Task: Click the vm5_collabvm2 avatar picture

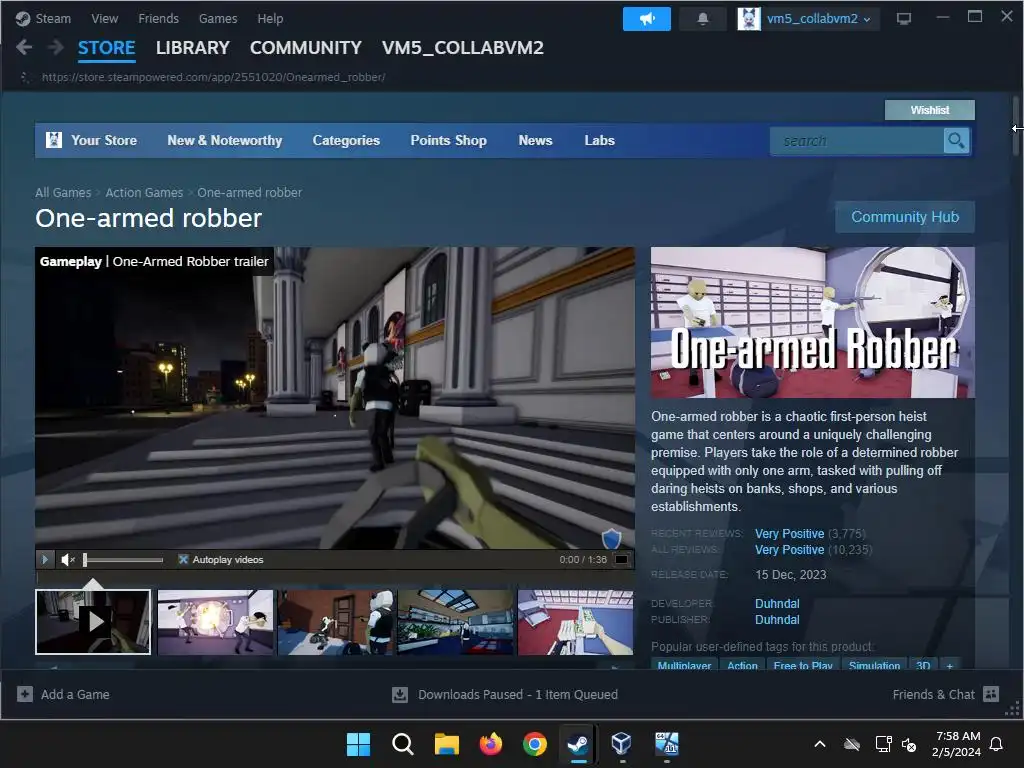Action: [748, 19]
